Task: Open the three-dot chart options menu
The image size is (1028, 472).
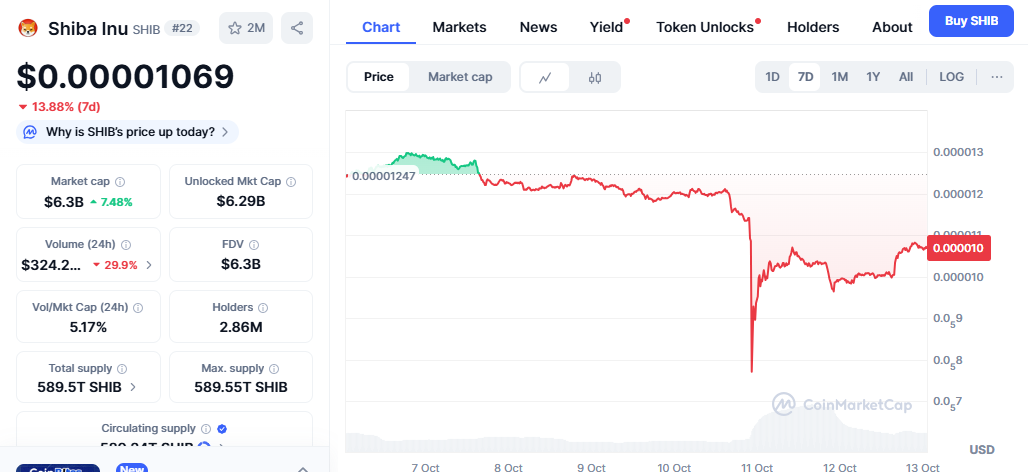Action: [997, 77]
